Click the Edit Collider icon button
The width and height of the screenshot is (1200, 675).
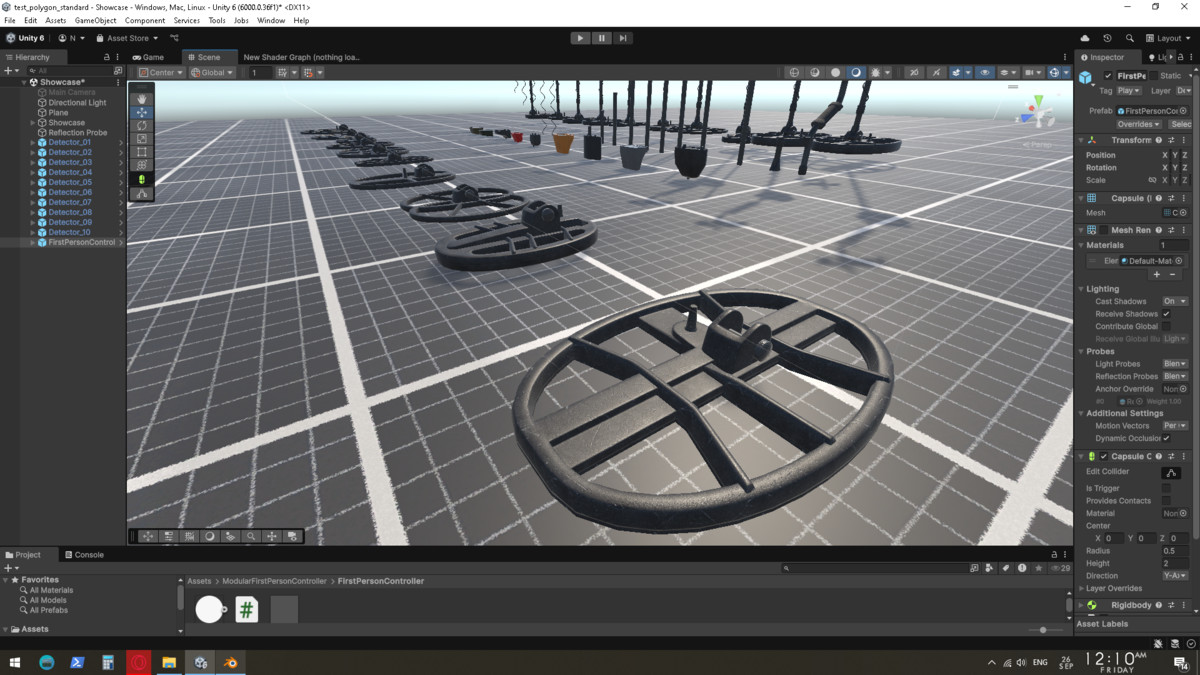pyautogui.click(x=1171, y=472)
